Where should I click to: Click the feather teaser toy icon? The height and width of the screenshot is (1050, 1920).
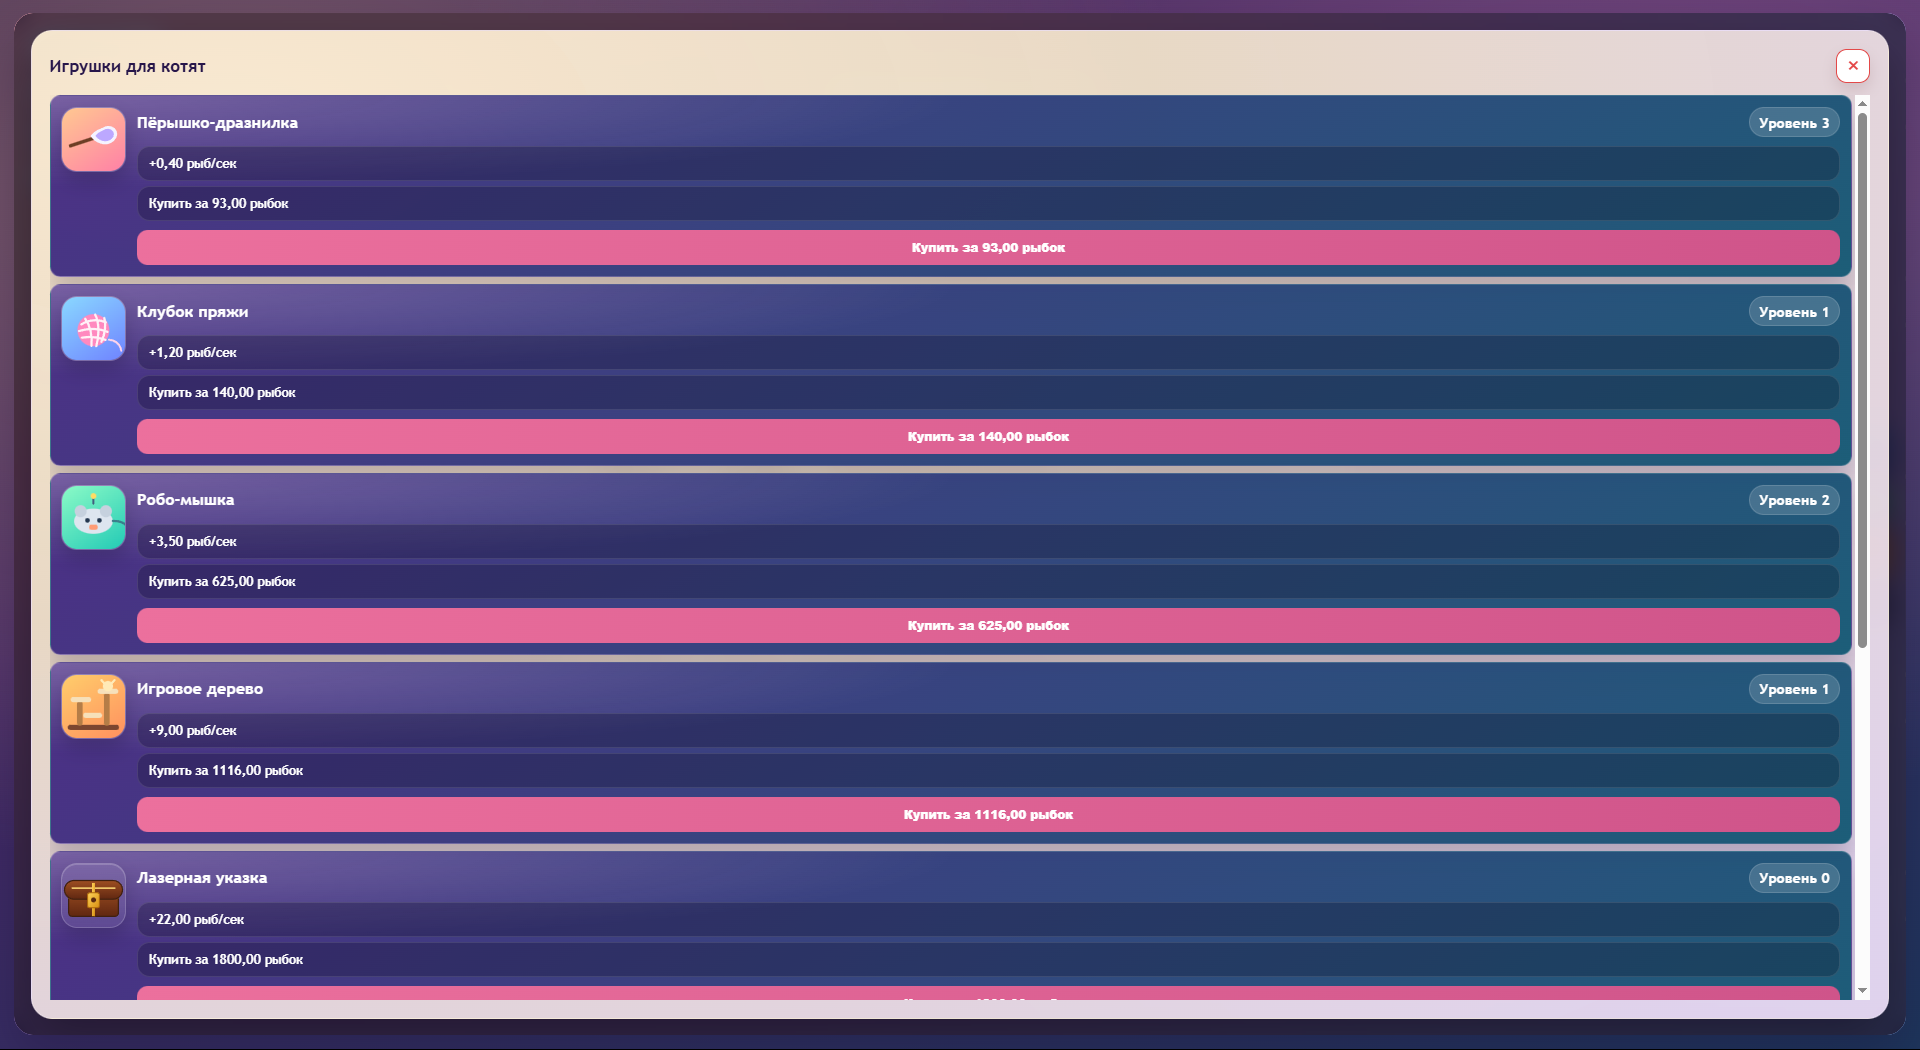coord(93,140)
